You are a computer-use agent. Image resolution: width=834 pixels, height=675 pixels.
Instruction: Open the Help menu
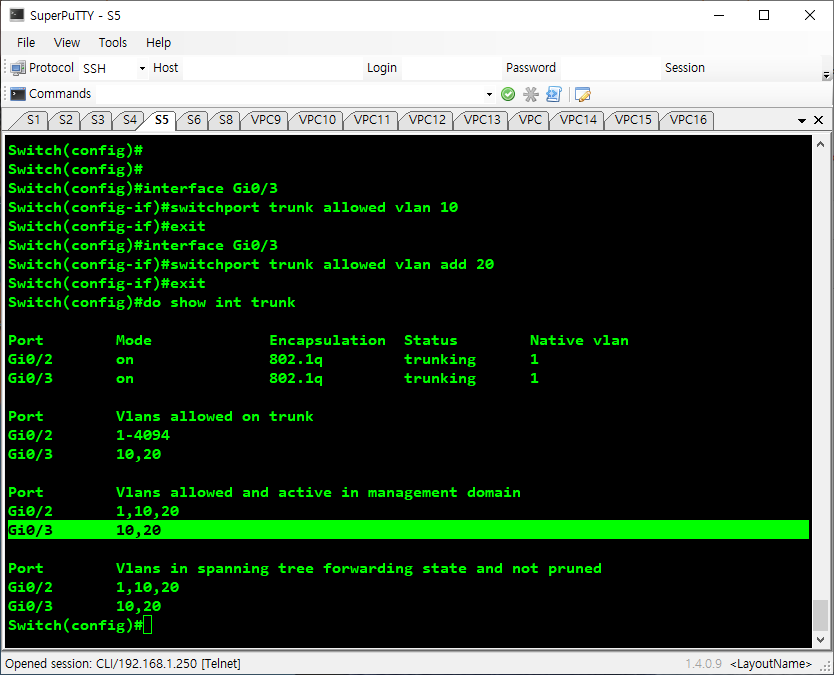[x=159, y=43]
